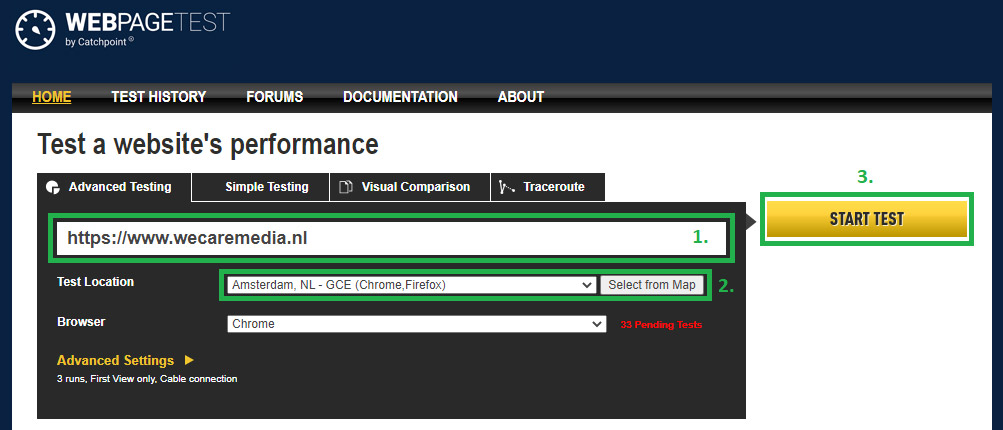Screen dimensions: 1003x430
Task: Go to the FORUMS page
Action: (274, 97)
